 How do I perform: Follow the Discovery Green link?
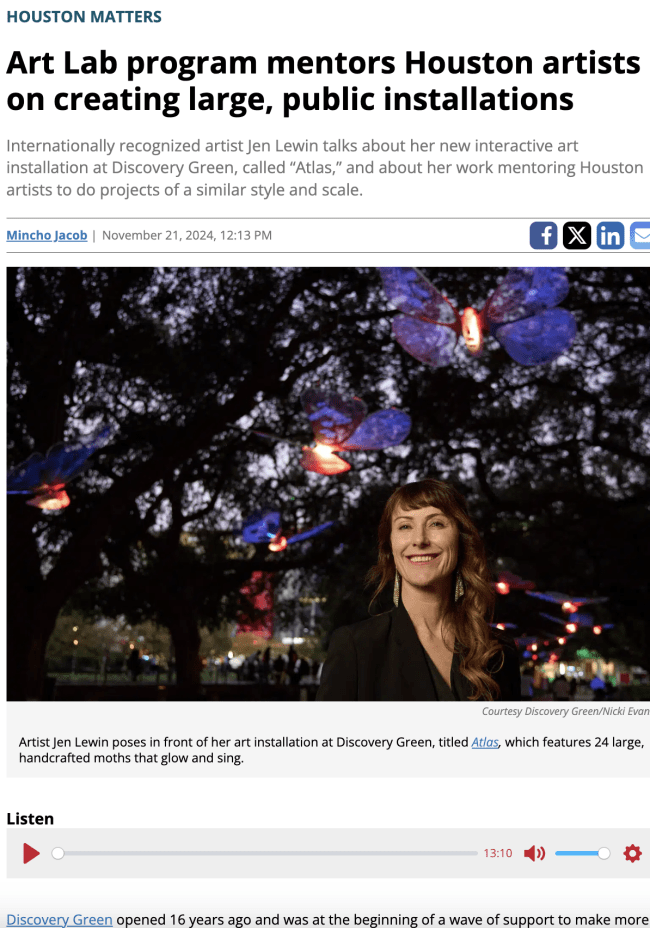[x=59, y=919]
